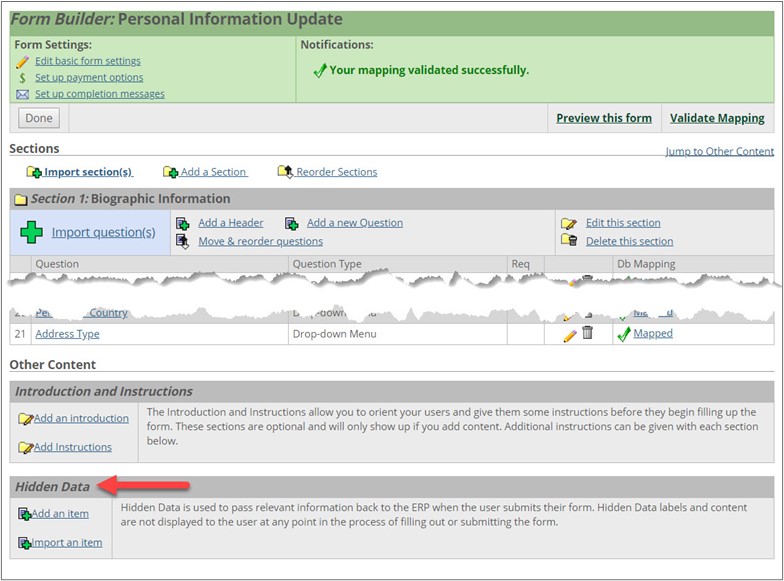
Task: Click the envelope icon for completion messages
Action: [22, 94]
